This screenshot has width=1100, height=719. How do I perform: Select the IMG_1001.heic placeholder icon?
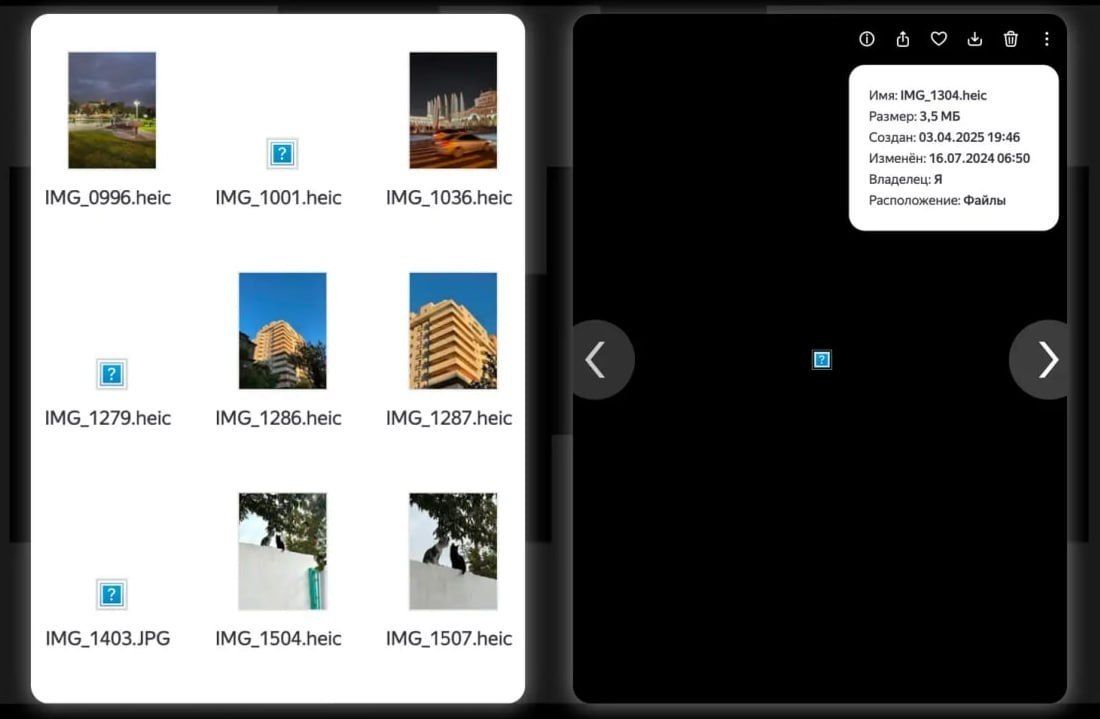coord(282,154)
